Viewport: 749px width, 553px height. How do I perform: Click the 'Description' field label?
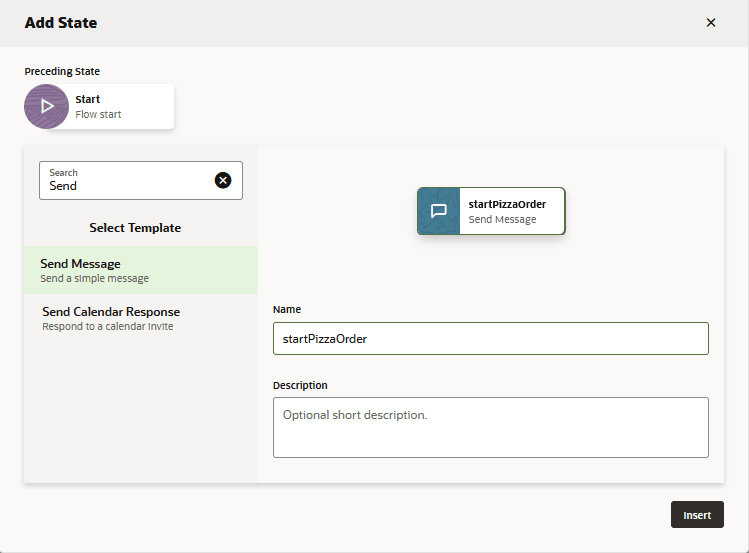click(300, 385)
